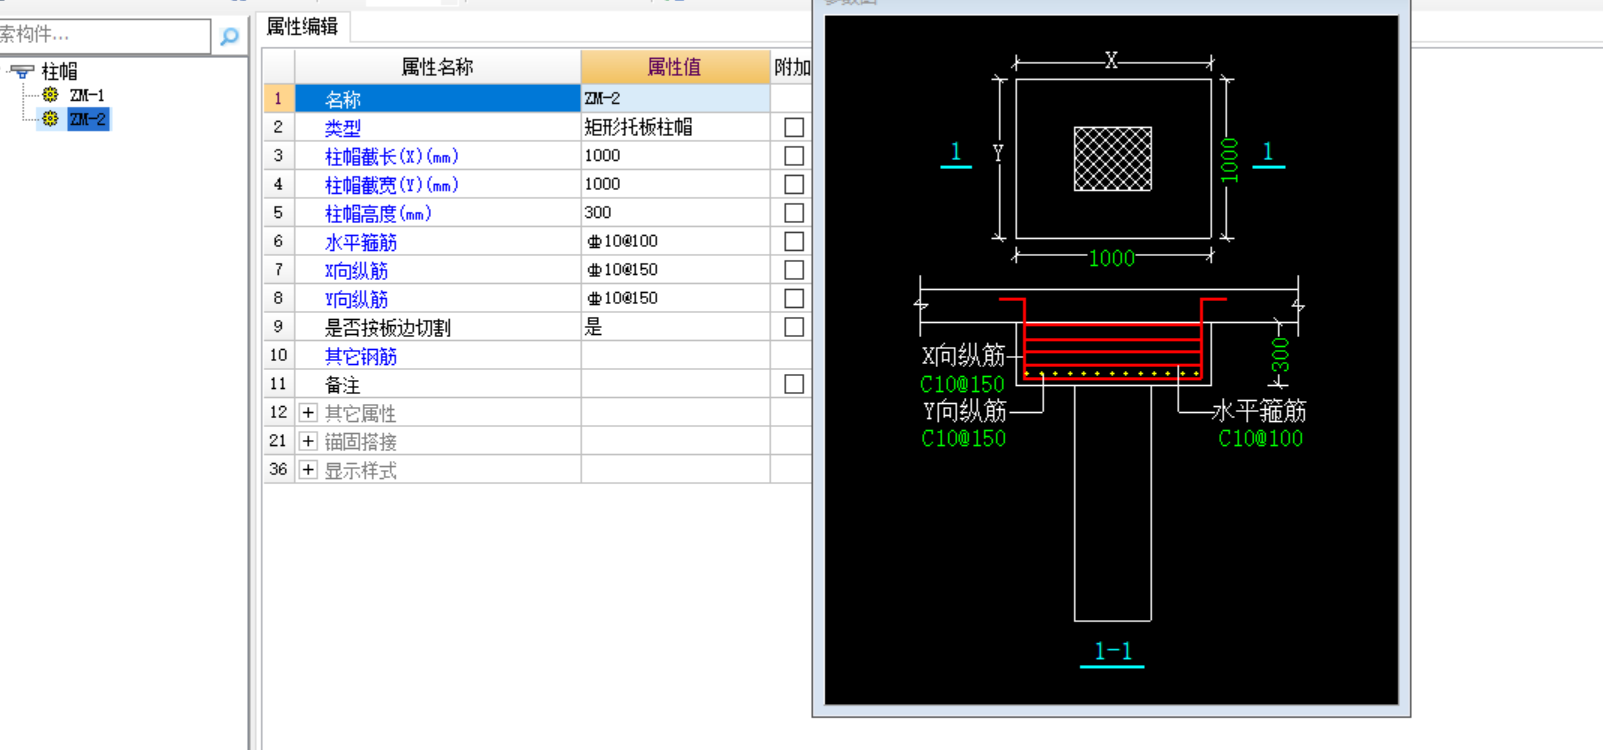
Task: Click the component search input field
Action: (105, 35)
